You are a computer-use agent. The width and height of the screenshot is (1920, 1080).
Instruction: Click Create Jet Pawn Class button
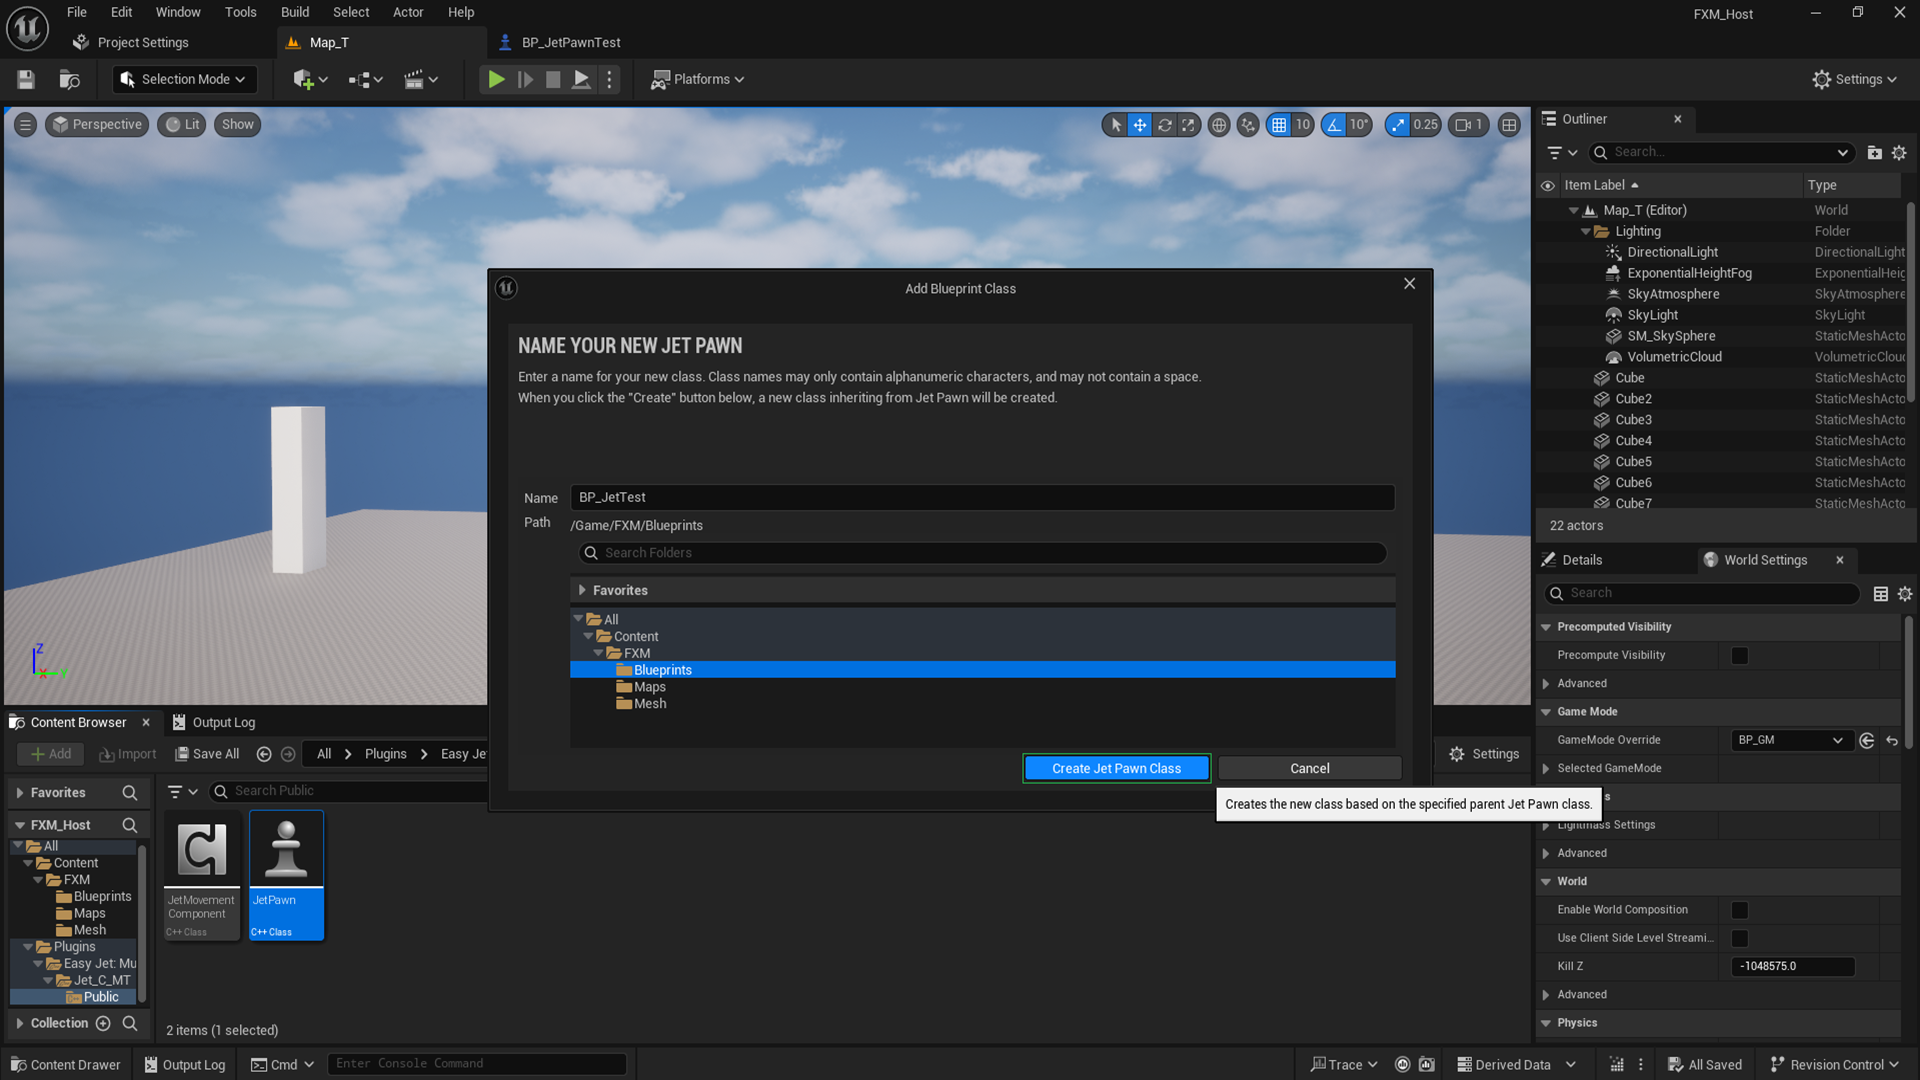coord(1116,769)
